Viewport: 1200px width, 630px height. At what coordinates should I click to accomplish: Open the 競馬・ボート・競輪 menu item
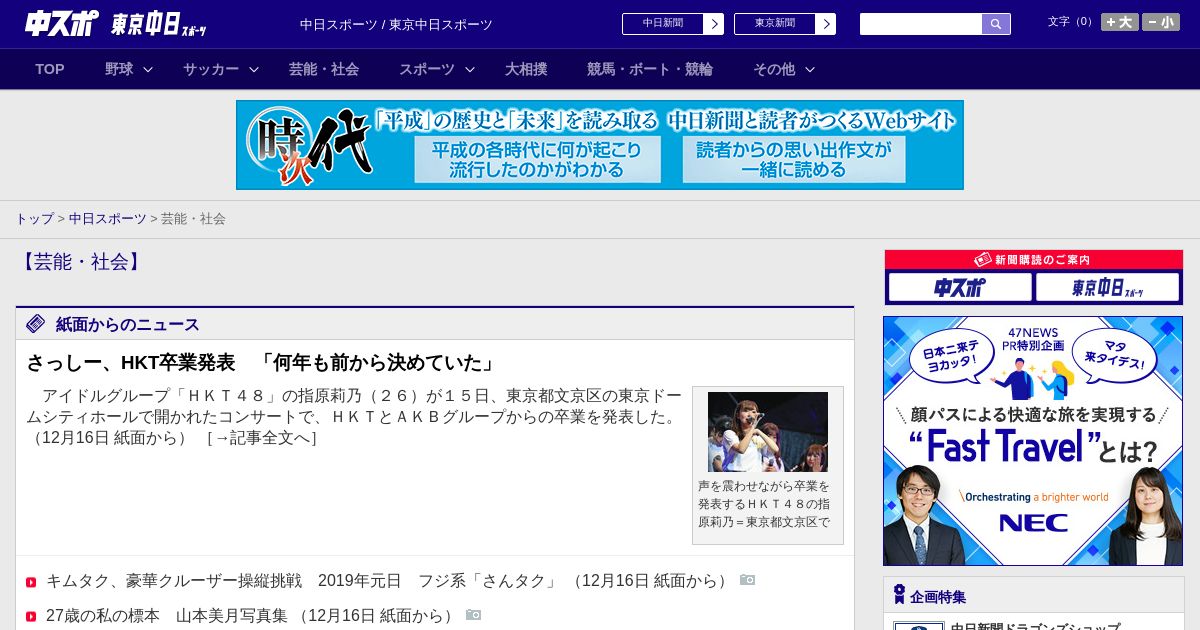point(650,69)
